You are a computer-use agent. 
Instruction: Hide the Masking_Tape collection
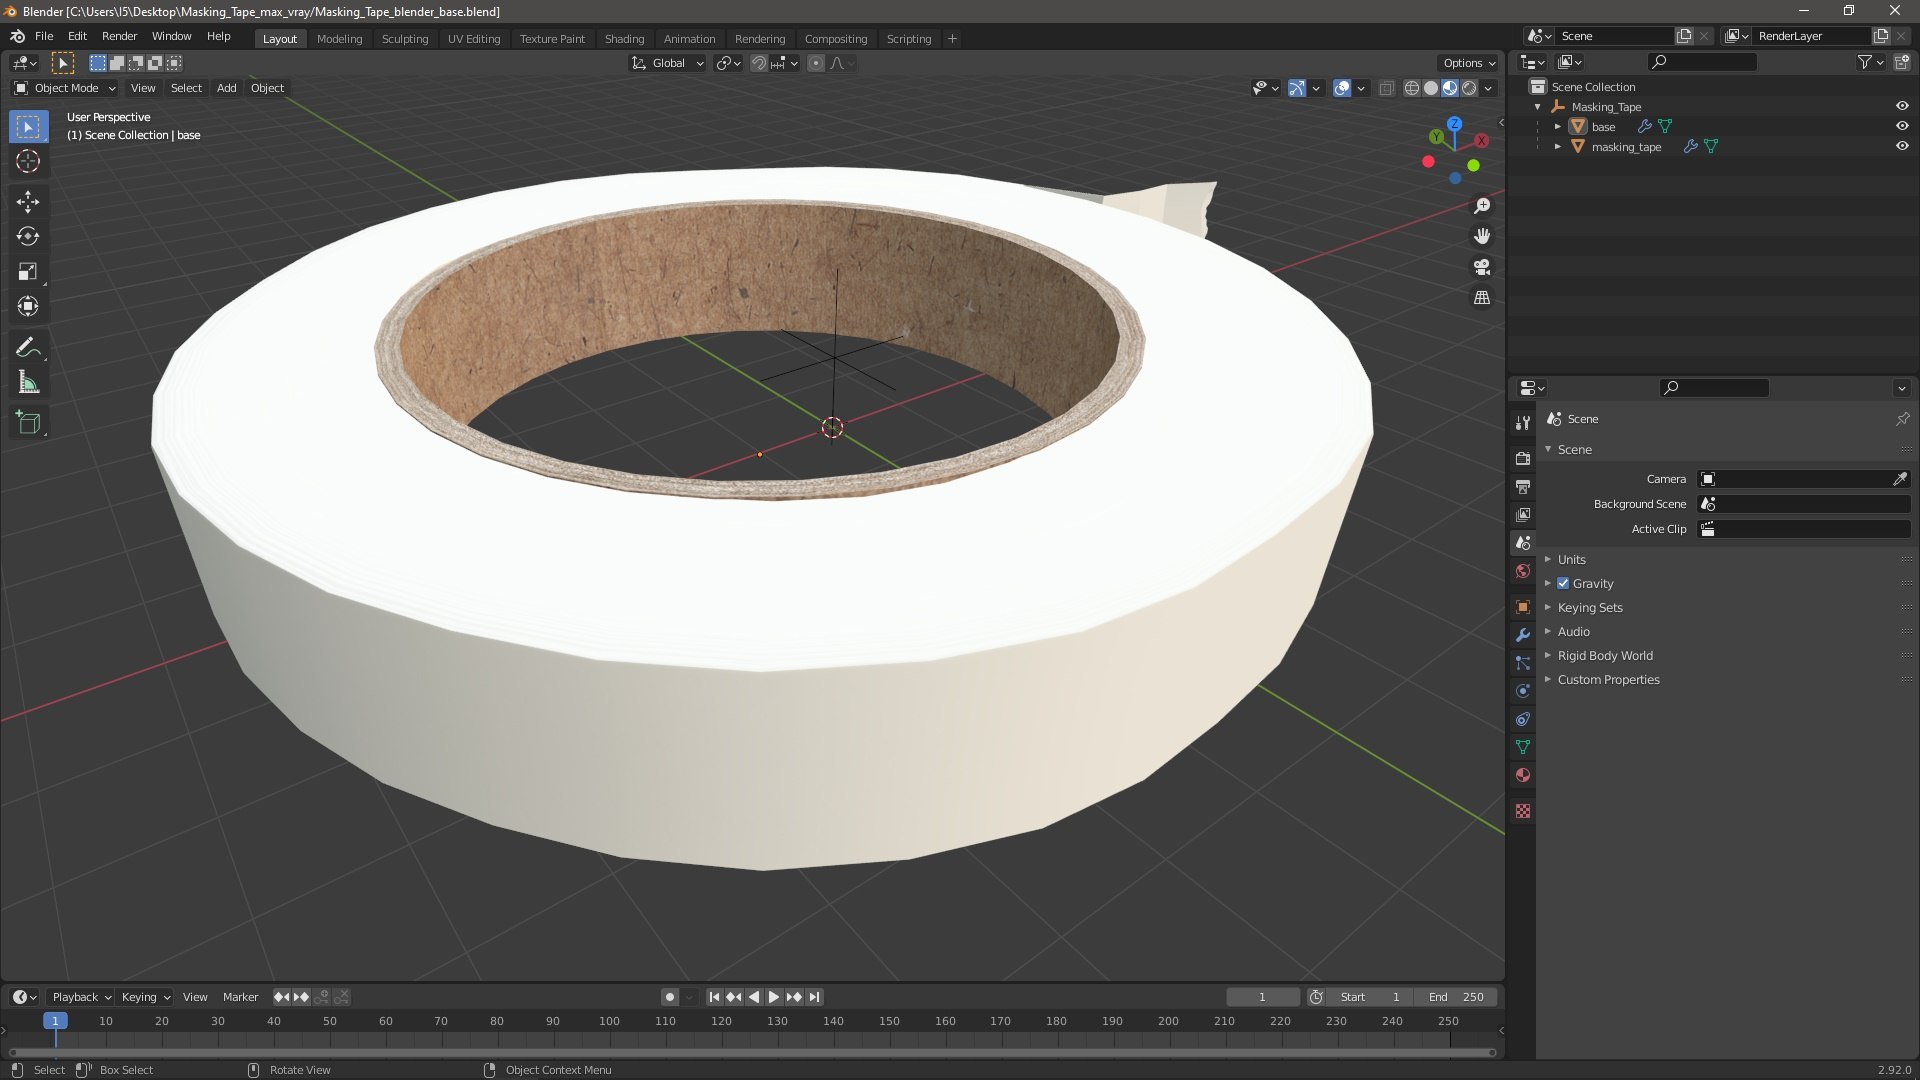(1902, 106)
